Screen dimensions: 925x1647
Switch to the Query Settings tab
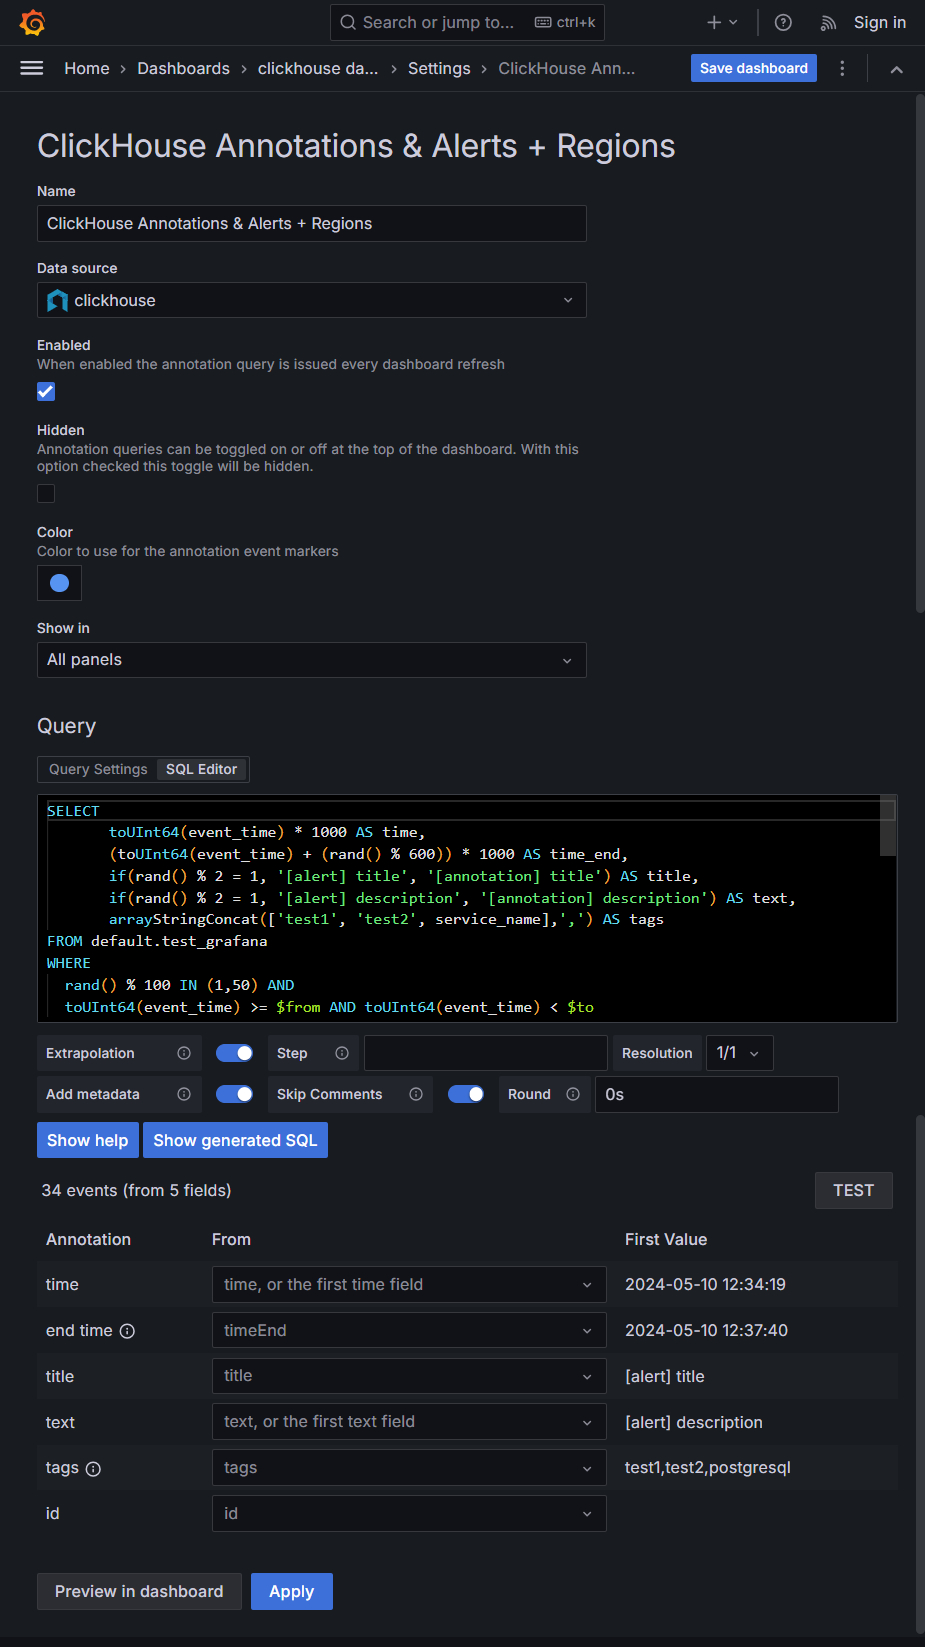[x=98, y=769]
